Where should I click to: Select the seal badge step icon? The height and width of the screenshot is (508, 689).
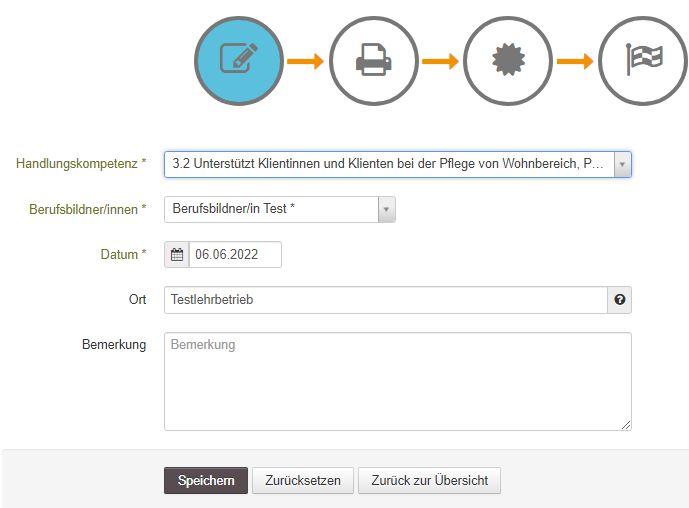tap(508, 61)
